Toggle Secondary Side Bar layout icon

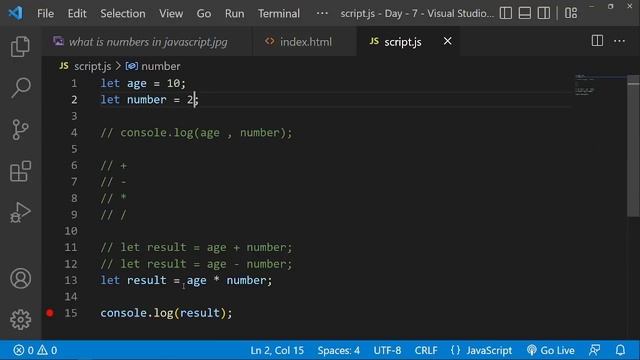click(x=544, y=13)
